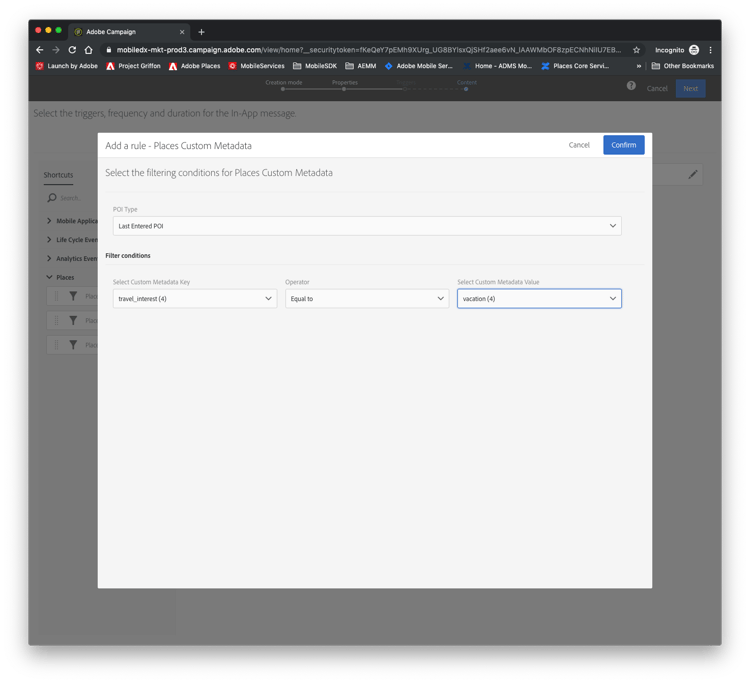This screenshot has height=683, width=750.
Task: Select the Shortcuts tab
Action: coord(58,175)
